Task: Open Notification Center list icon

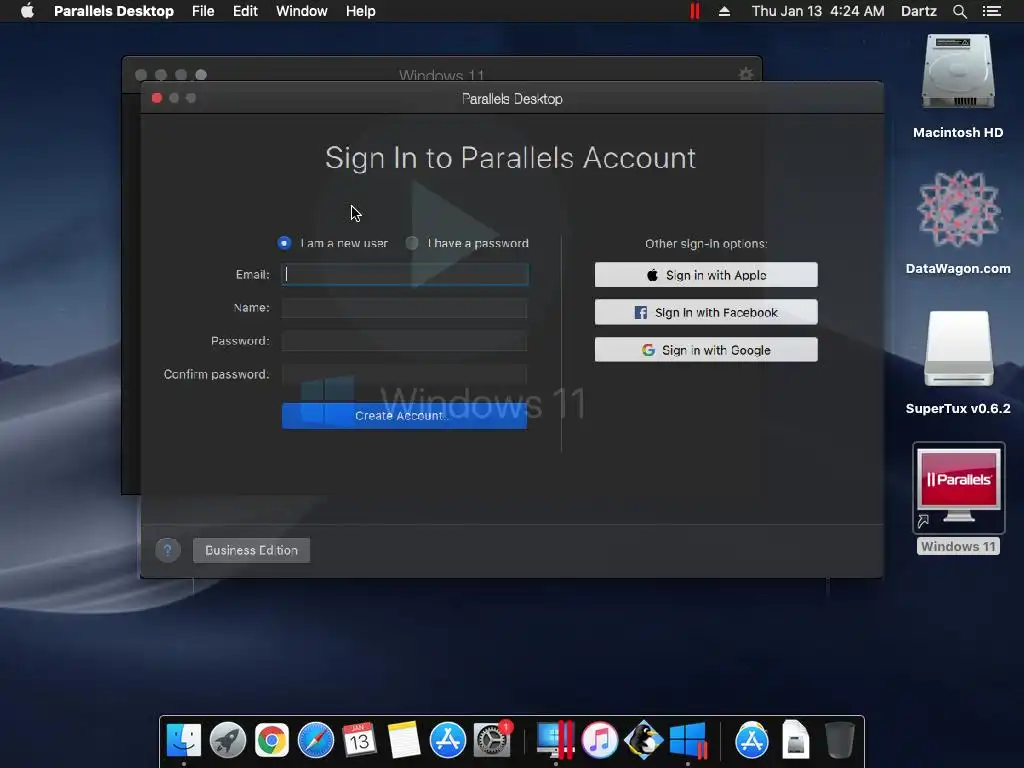Action: pyautogui.click(x=992, y=11)
